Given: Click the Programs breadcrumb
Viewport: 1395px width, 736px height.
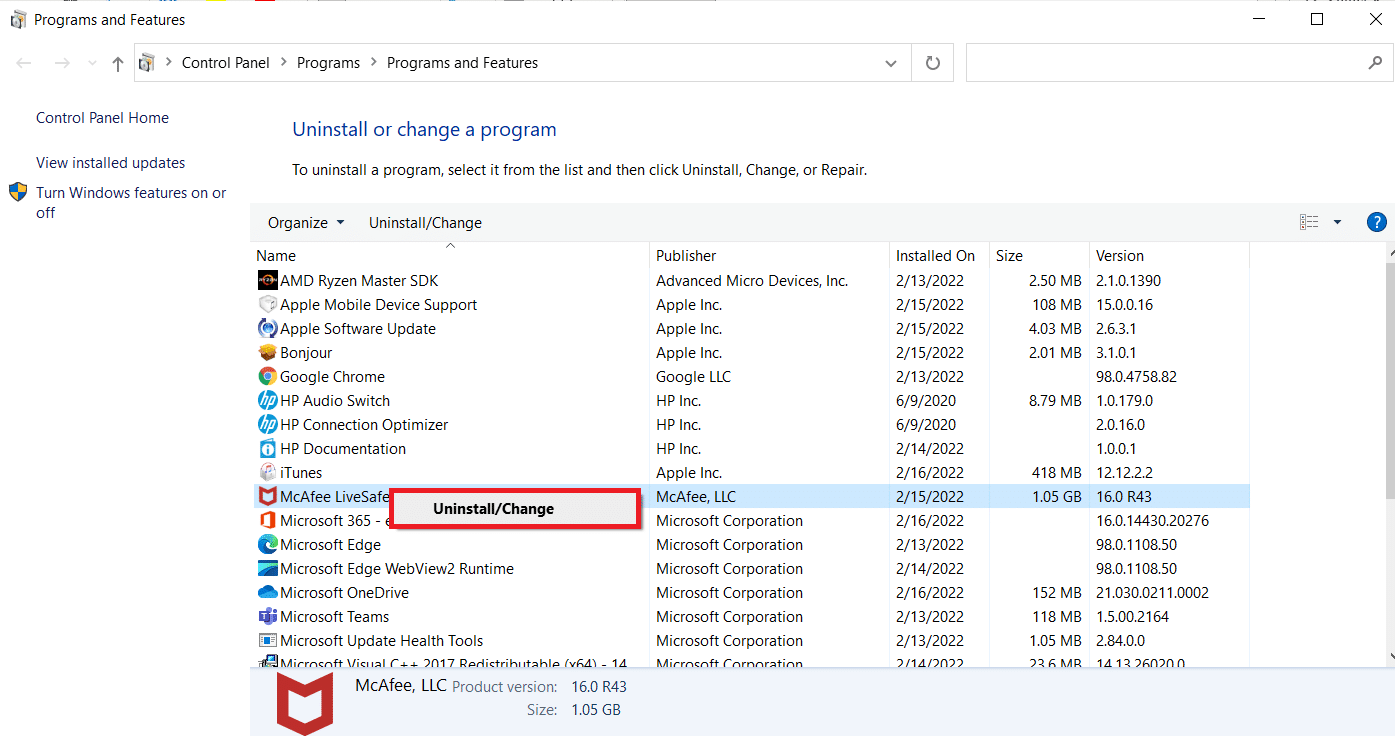Looking at the screenshot, I should point(328,63).
